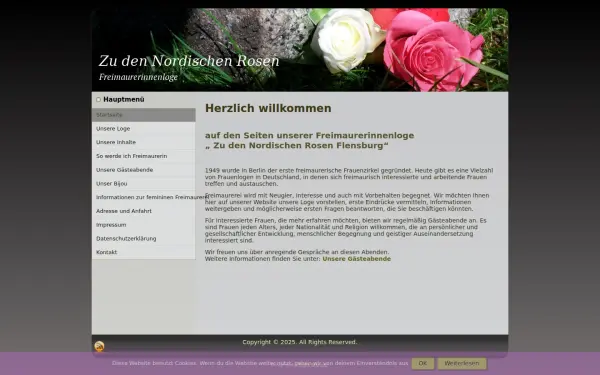This screenshot has width=600, height=375.
Task: Open Informationen zur femininen Freimaurerei
Action: click(x=143, y=197)
